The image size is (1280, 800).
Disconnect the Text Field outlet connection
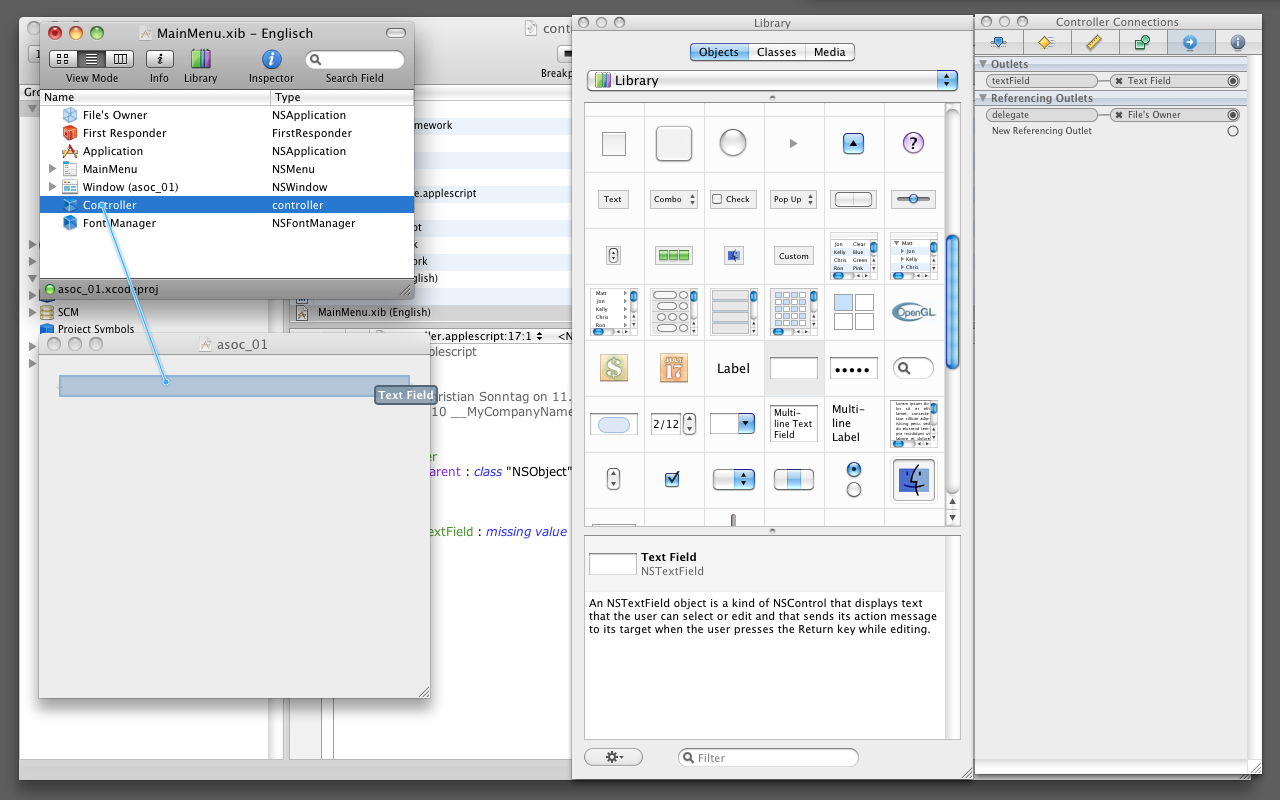click(1119, 81)
